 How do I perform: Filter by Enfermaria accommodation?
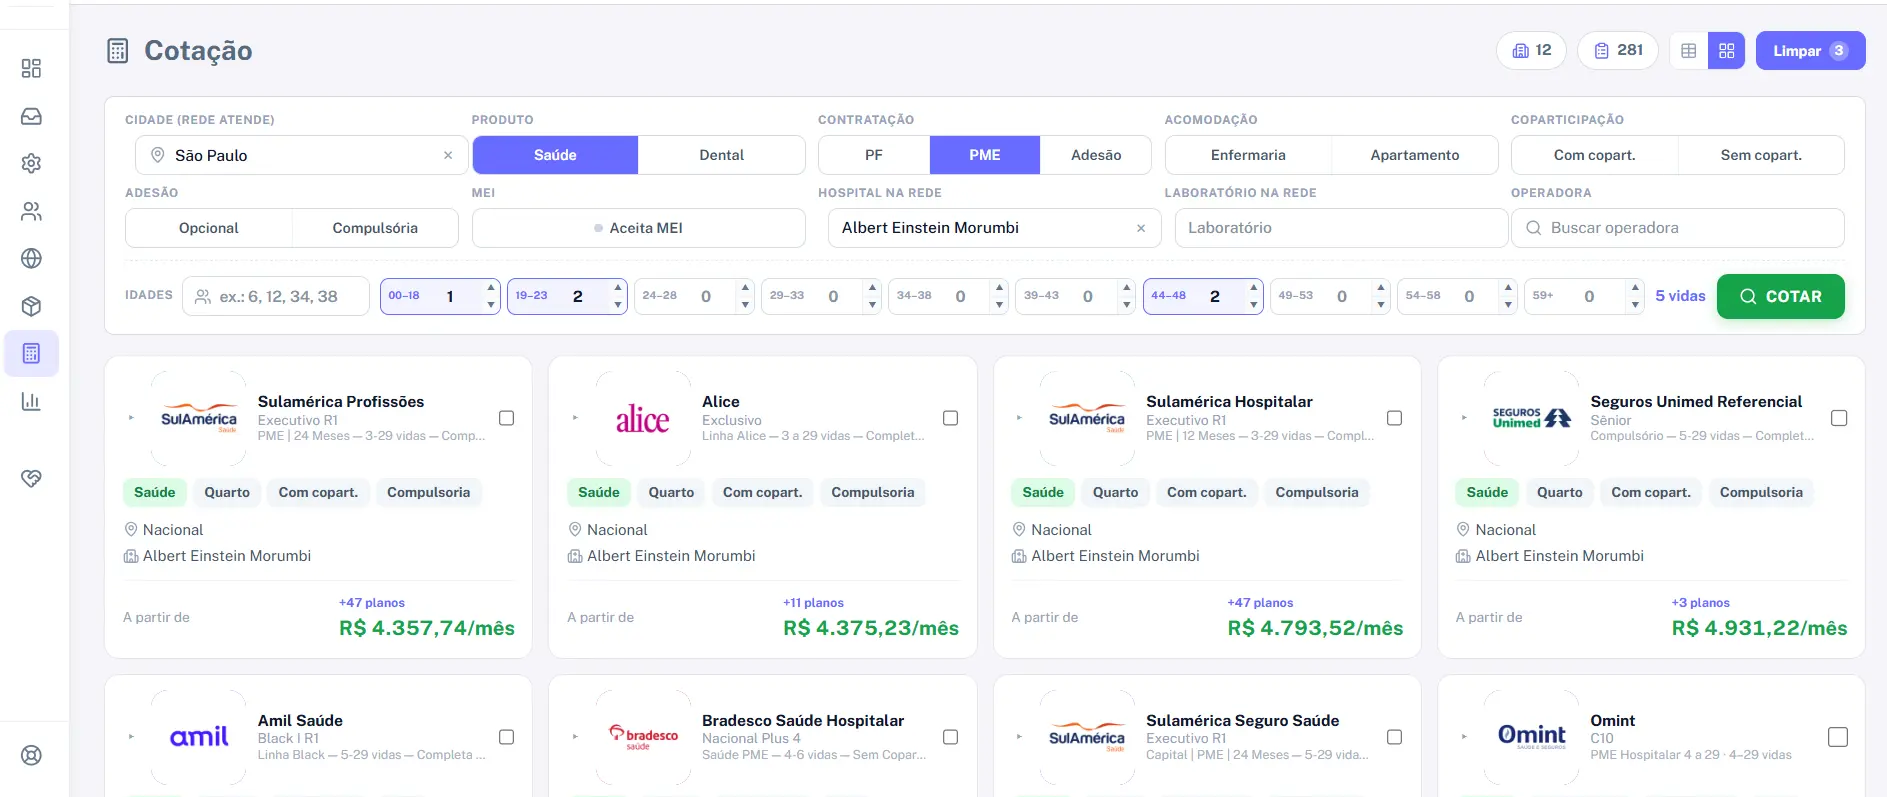coord(1248,155)
